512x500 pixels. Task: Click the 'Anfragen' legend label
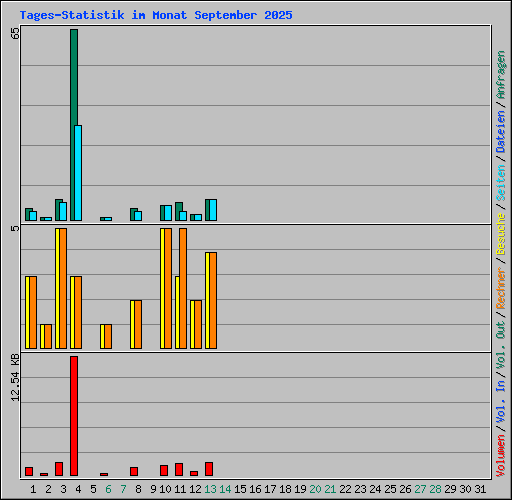(x=501, y=75)
